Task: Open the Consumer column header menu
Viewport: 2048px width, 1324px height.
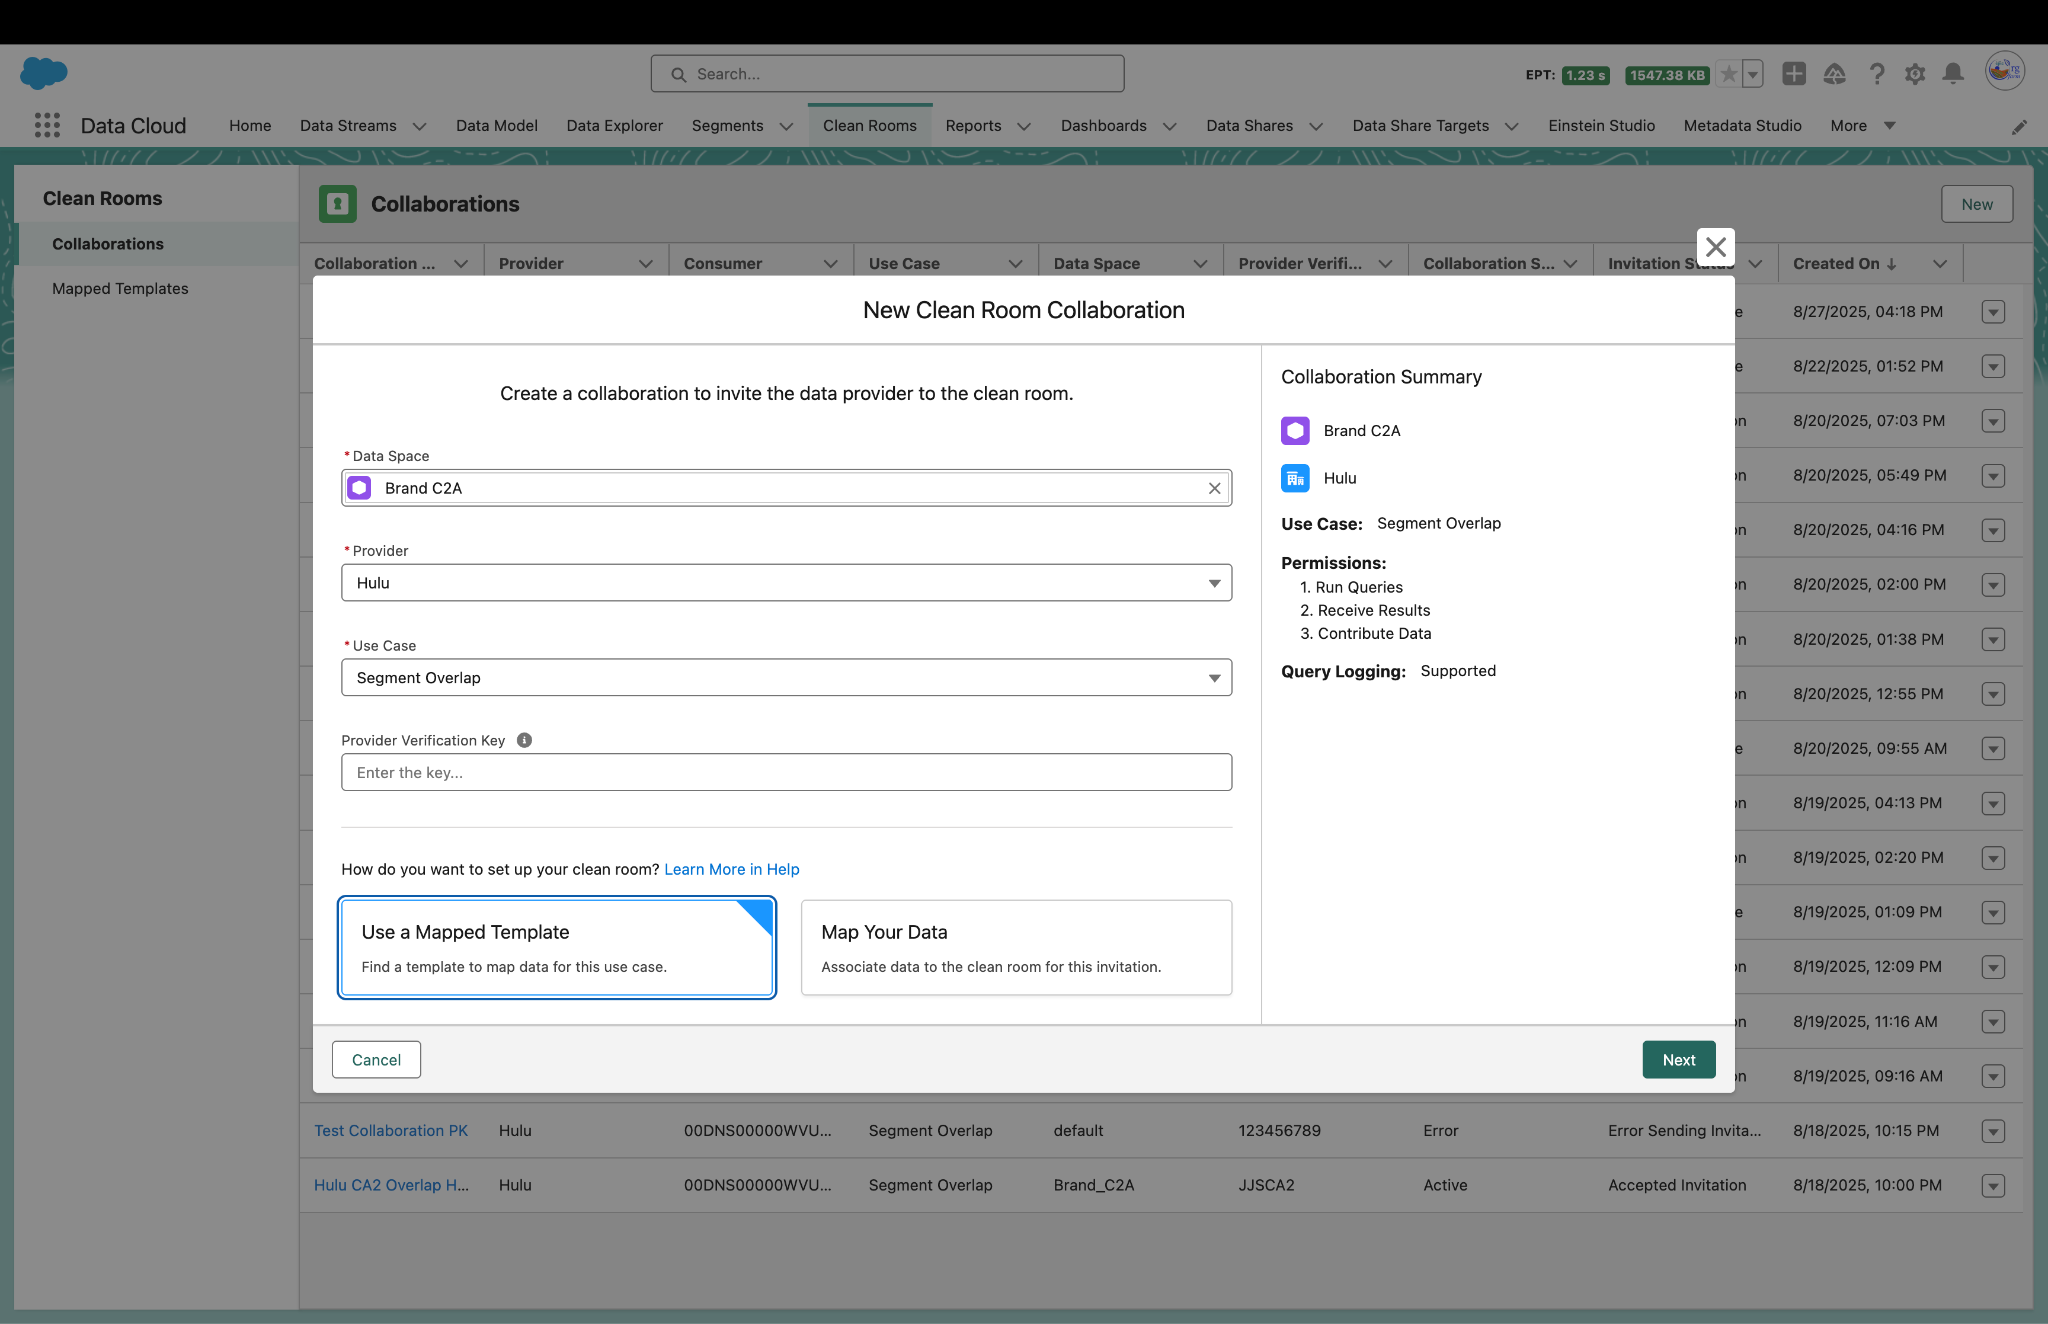Action: click(831, 264)
